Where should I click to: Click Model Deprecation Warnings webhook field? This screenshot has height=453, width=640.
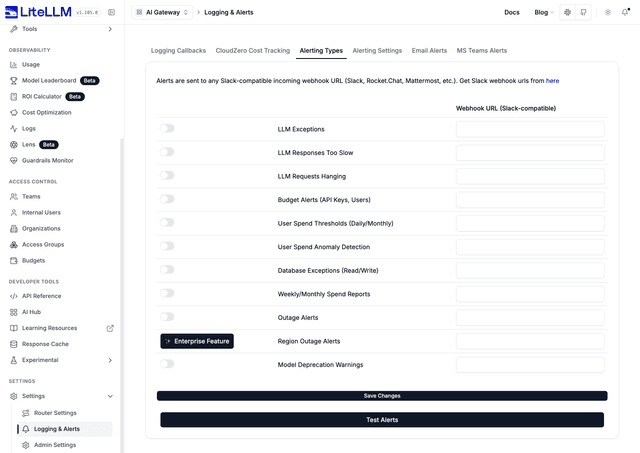[530, 365]
